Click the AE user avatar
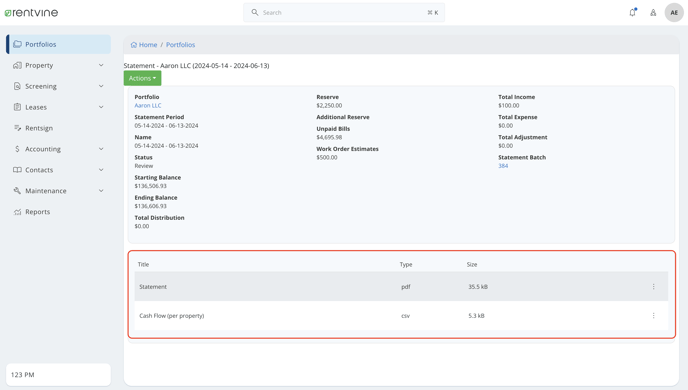The image size is (688, 390). pyautogui.click(x=674, y=12)
